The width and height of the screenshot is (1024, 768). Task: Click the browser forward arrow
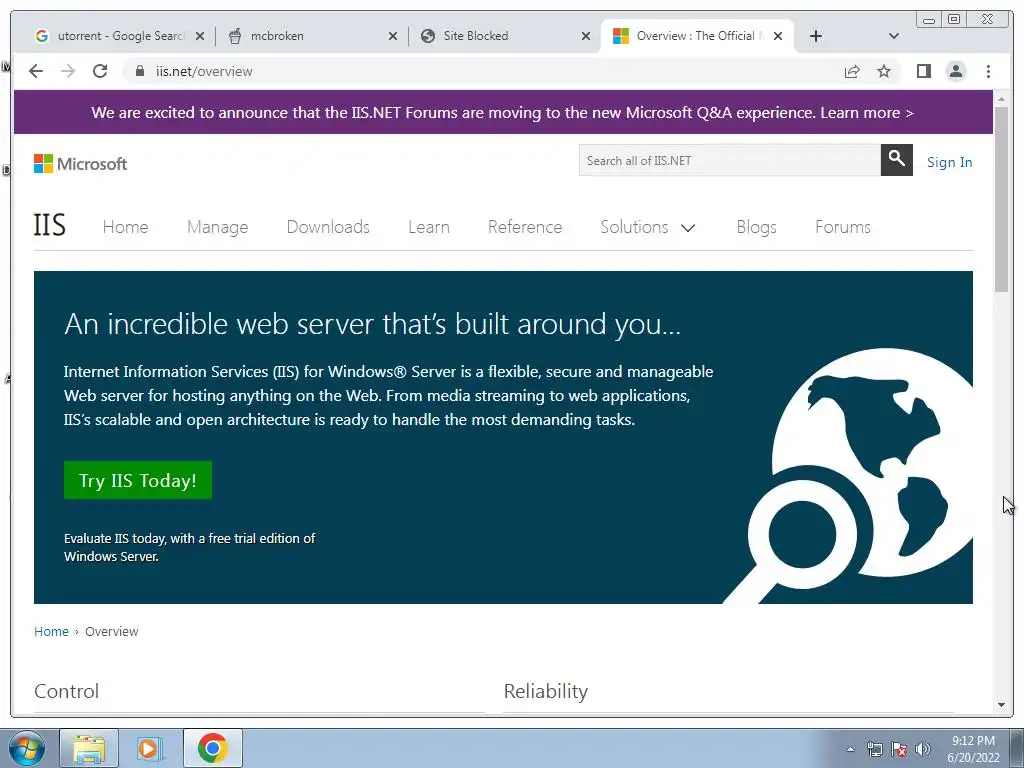(x=68, y=71)
